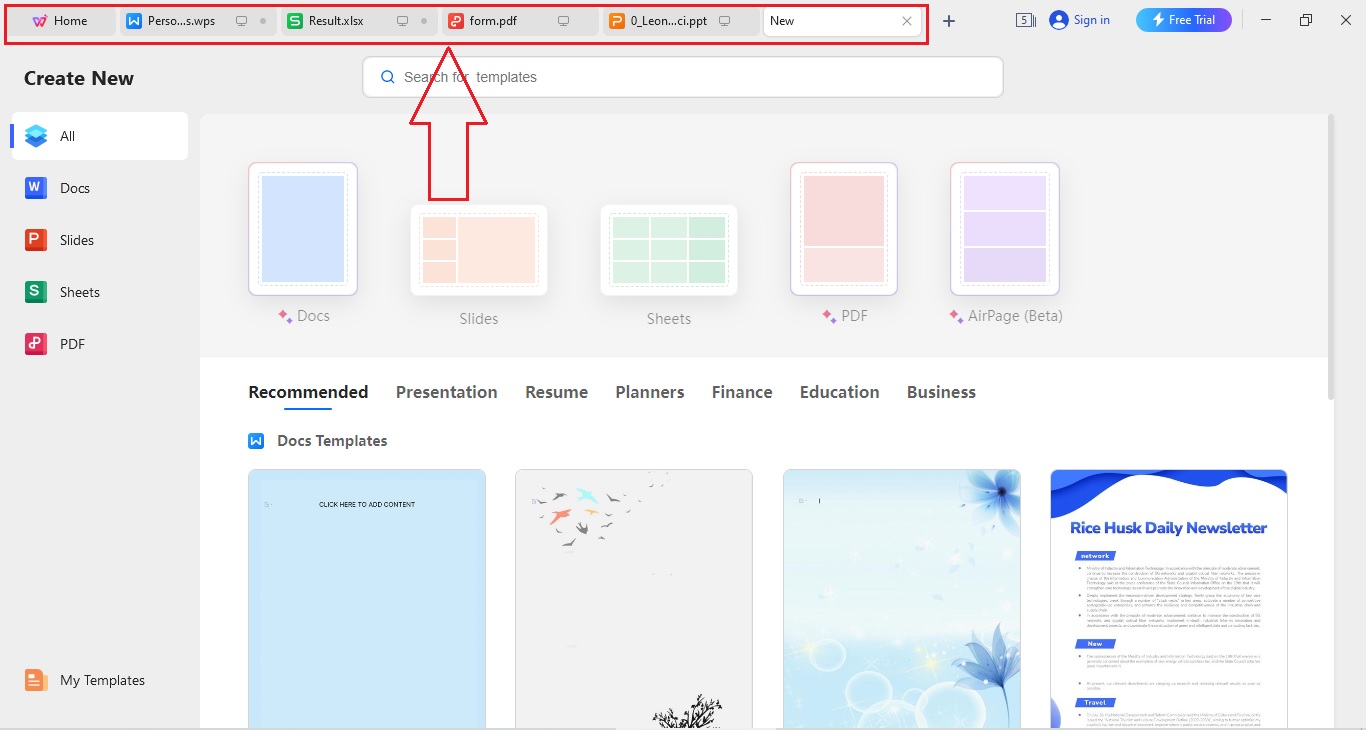
Task: Select the Planners category tab
Action: 650,392
